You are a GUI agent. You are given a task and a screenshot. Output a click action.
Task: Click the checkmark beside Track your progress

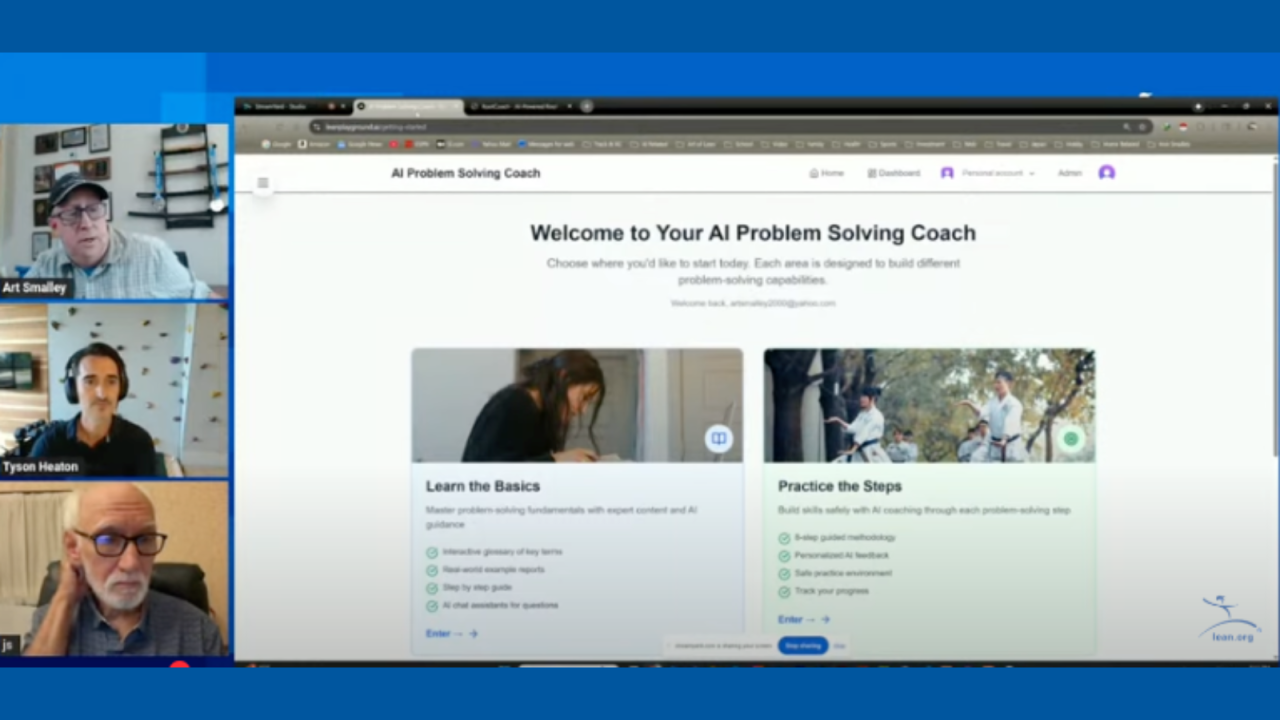point(784,591)
